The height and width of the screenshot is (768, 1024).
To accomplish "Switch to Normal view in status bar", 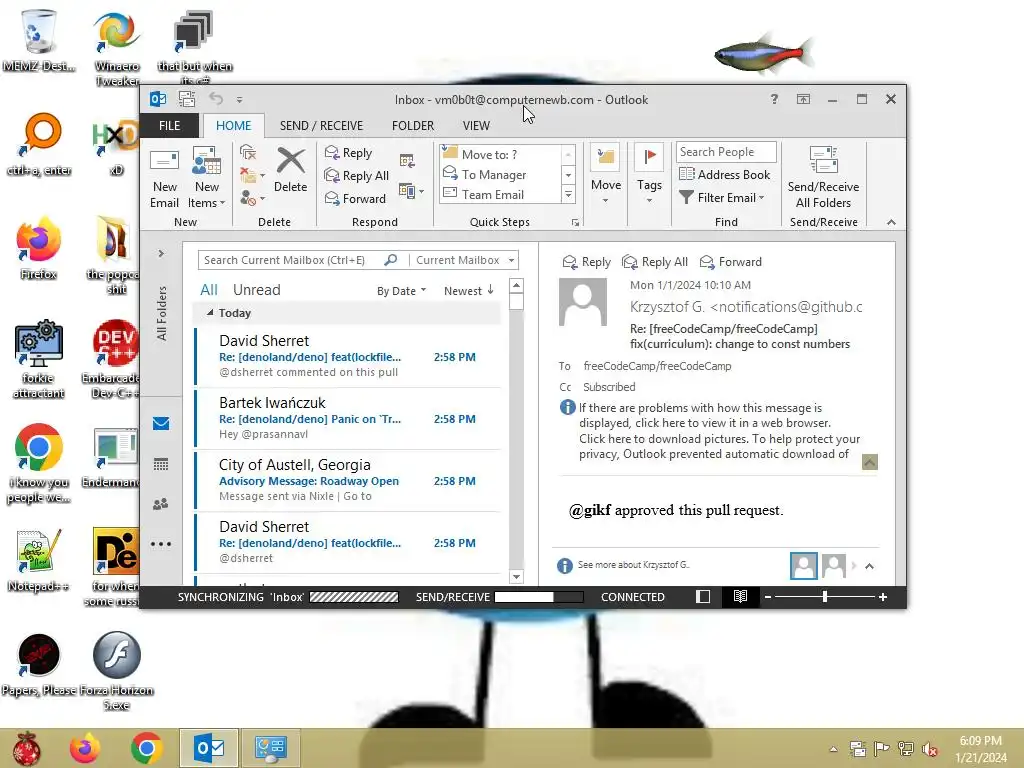I will [703, 597].
